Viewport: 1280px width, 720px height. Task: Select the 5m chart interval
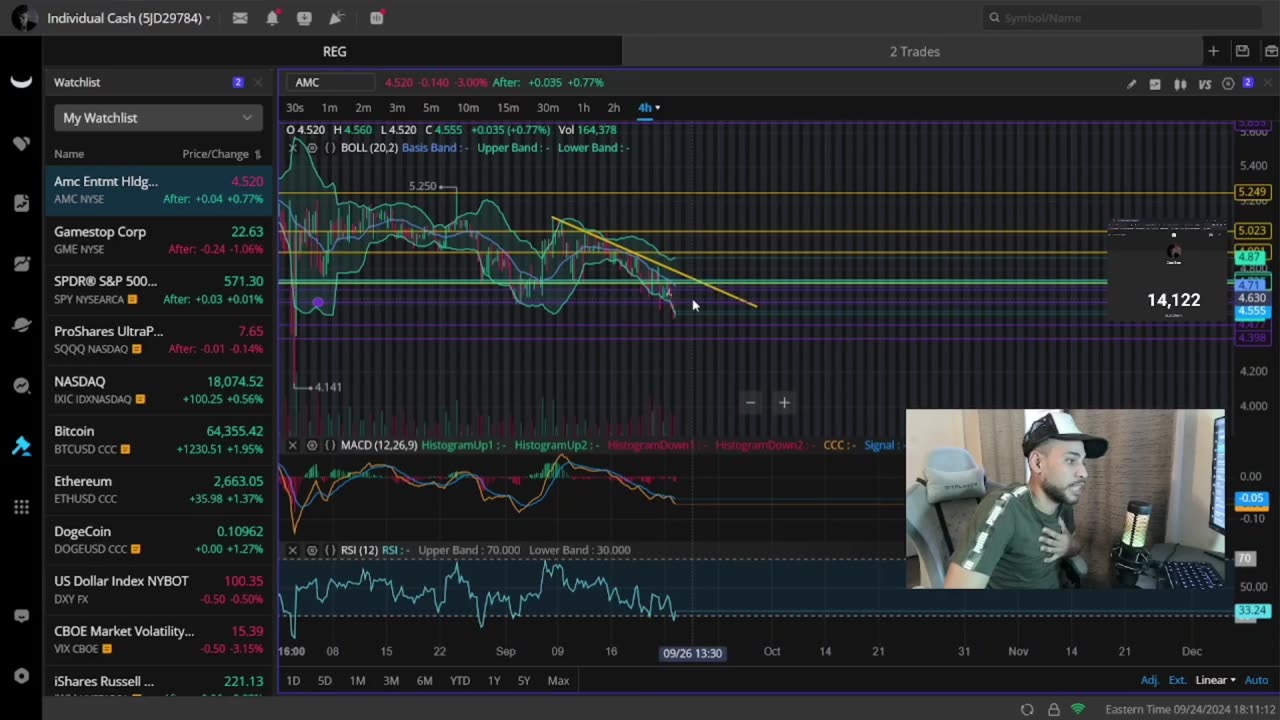point(431,108)
